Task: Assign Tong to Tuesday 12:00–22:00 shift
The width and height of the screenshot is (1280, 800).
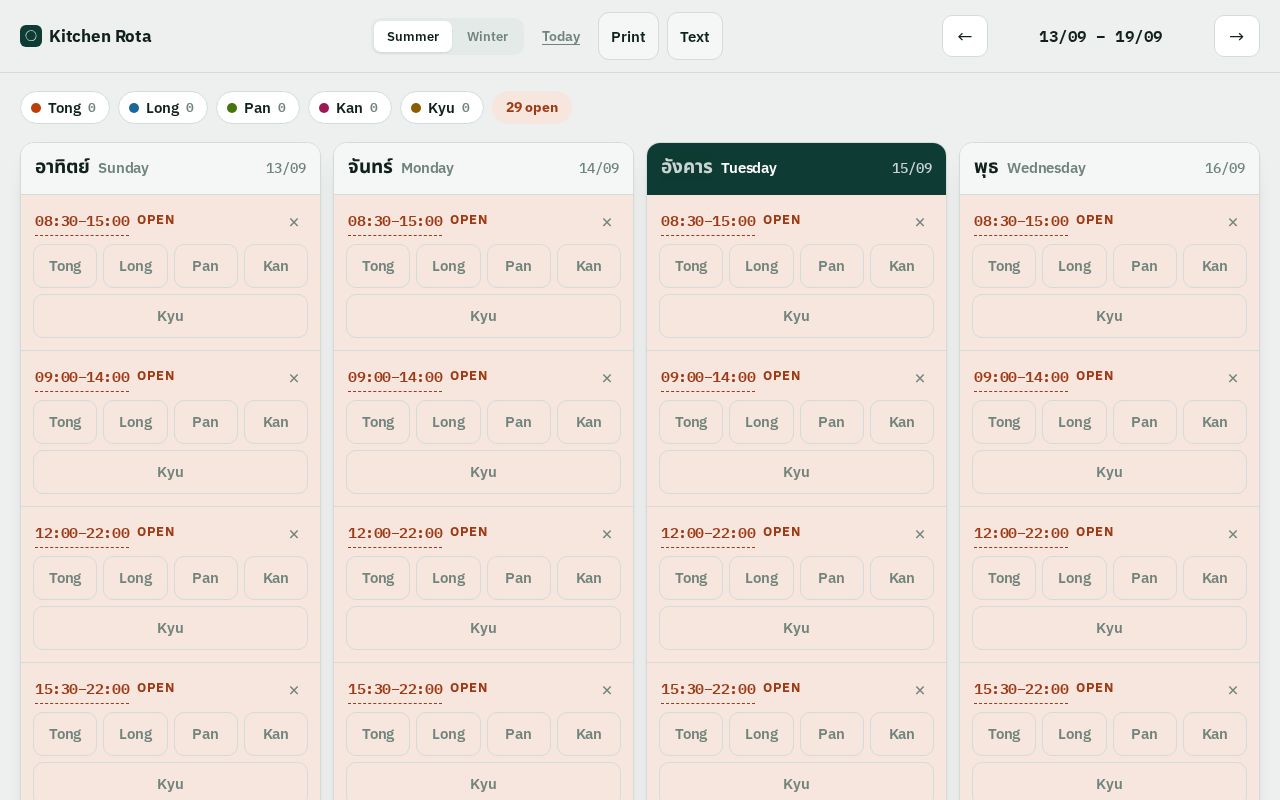Action: click(x=691, y=578)
